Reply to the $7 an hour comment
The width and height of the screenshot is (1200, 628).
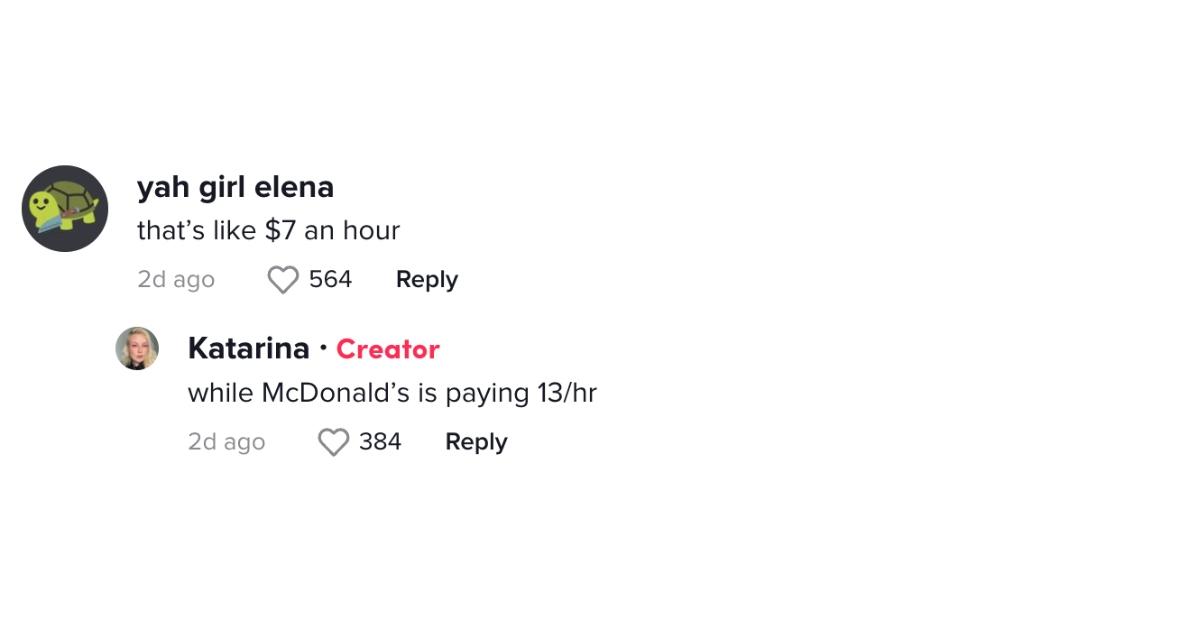pyautogui.click(x=427, y=280)
